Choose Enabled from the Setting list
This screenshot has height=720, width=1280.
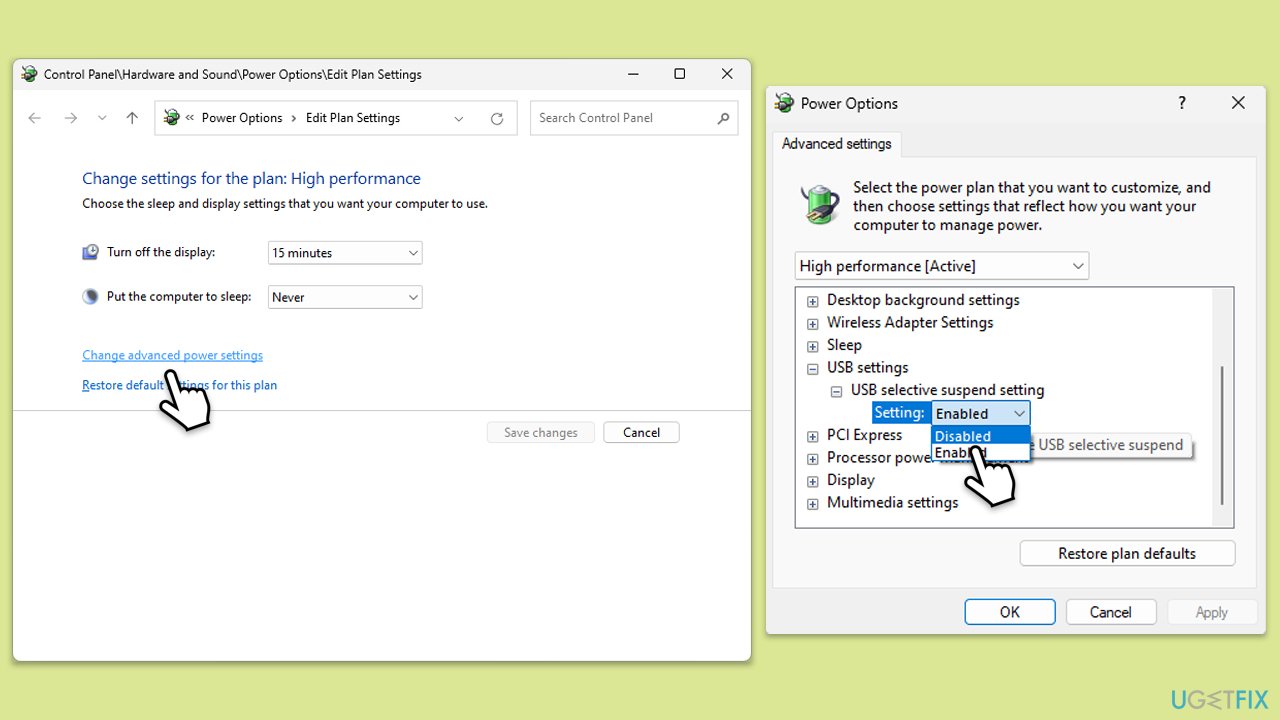981,453
